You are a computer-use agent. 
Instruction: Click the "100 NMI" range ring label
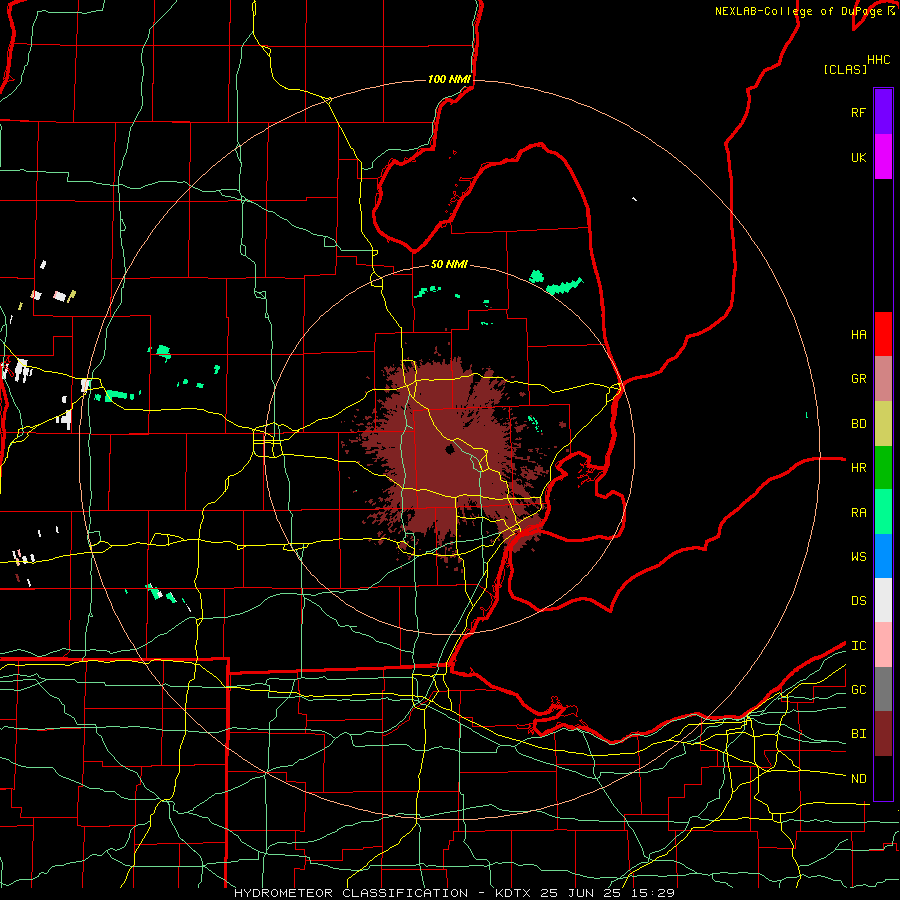449,79
